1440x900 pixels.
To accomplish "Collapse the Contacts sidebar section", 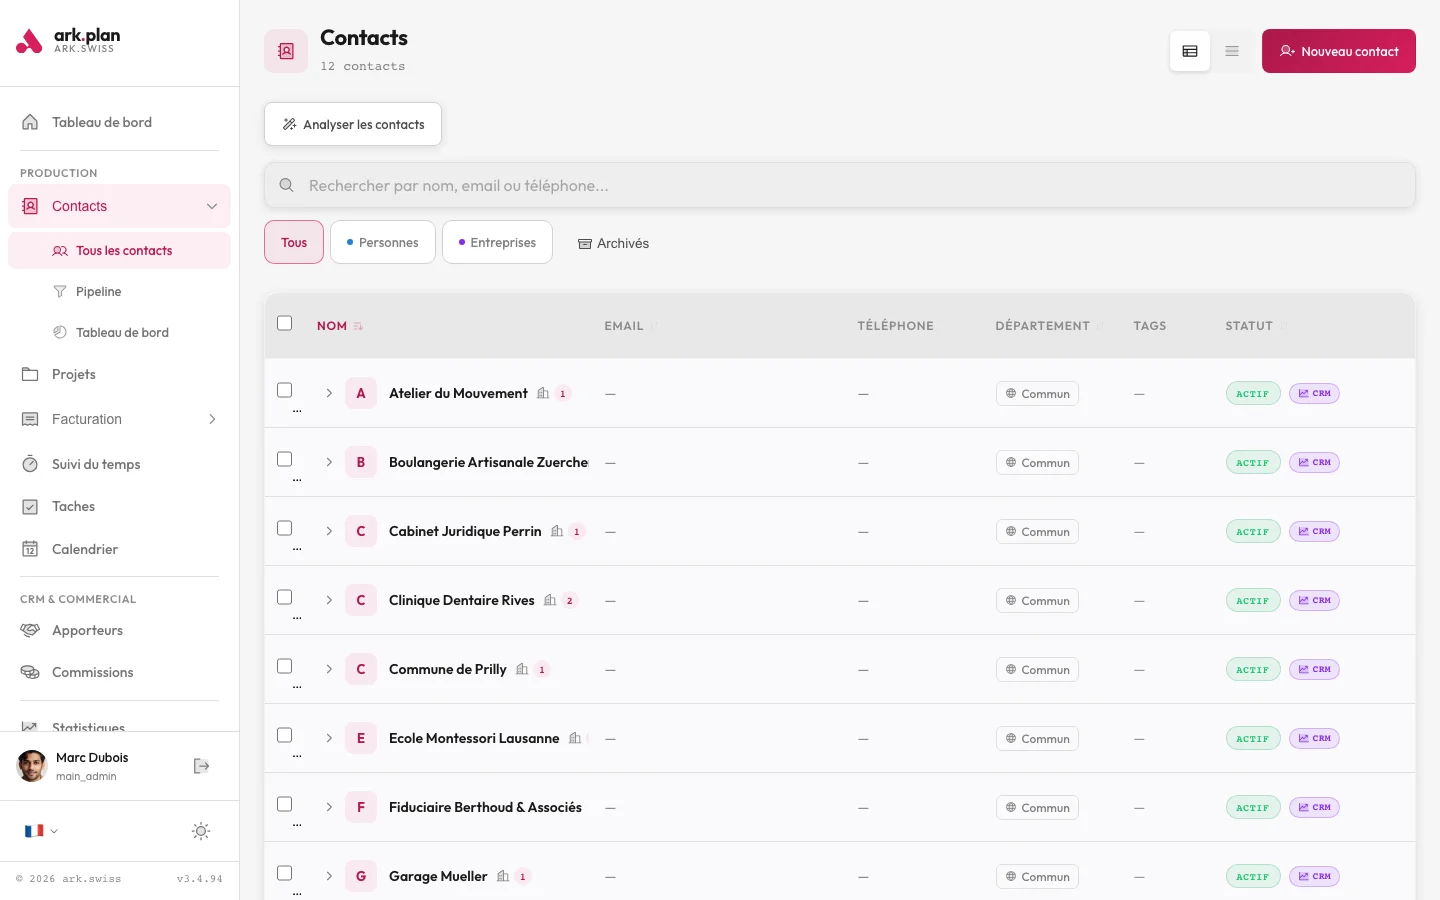I will 212,206.
